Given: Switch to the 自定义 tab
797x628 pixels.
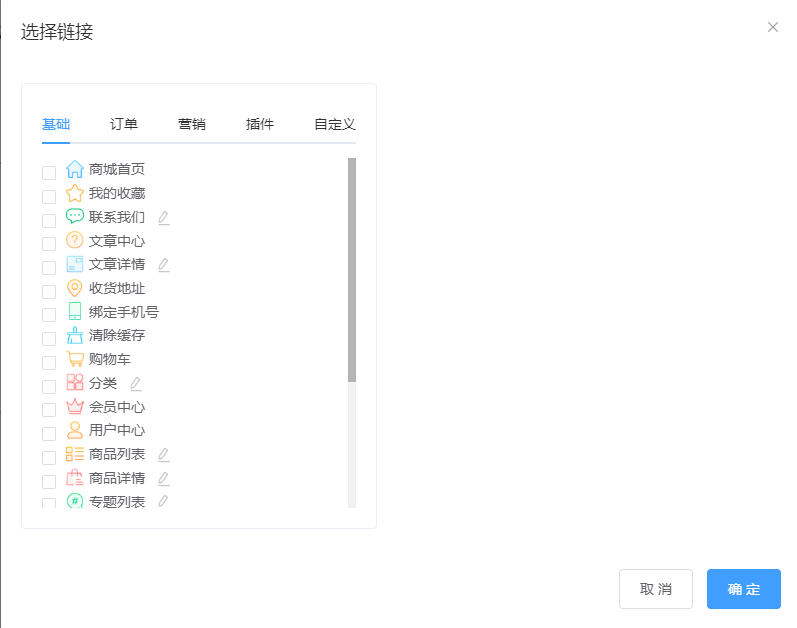Looking at the screenshot, I should (x=334, y=124).
